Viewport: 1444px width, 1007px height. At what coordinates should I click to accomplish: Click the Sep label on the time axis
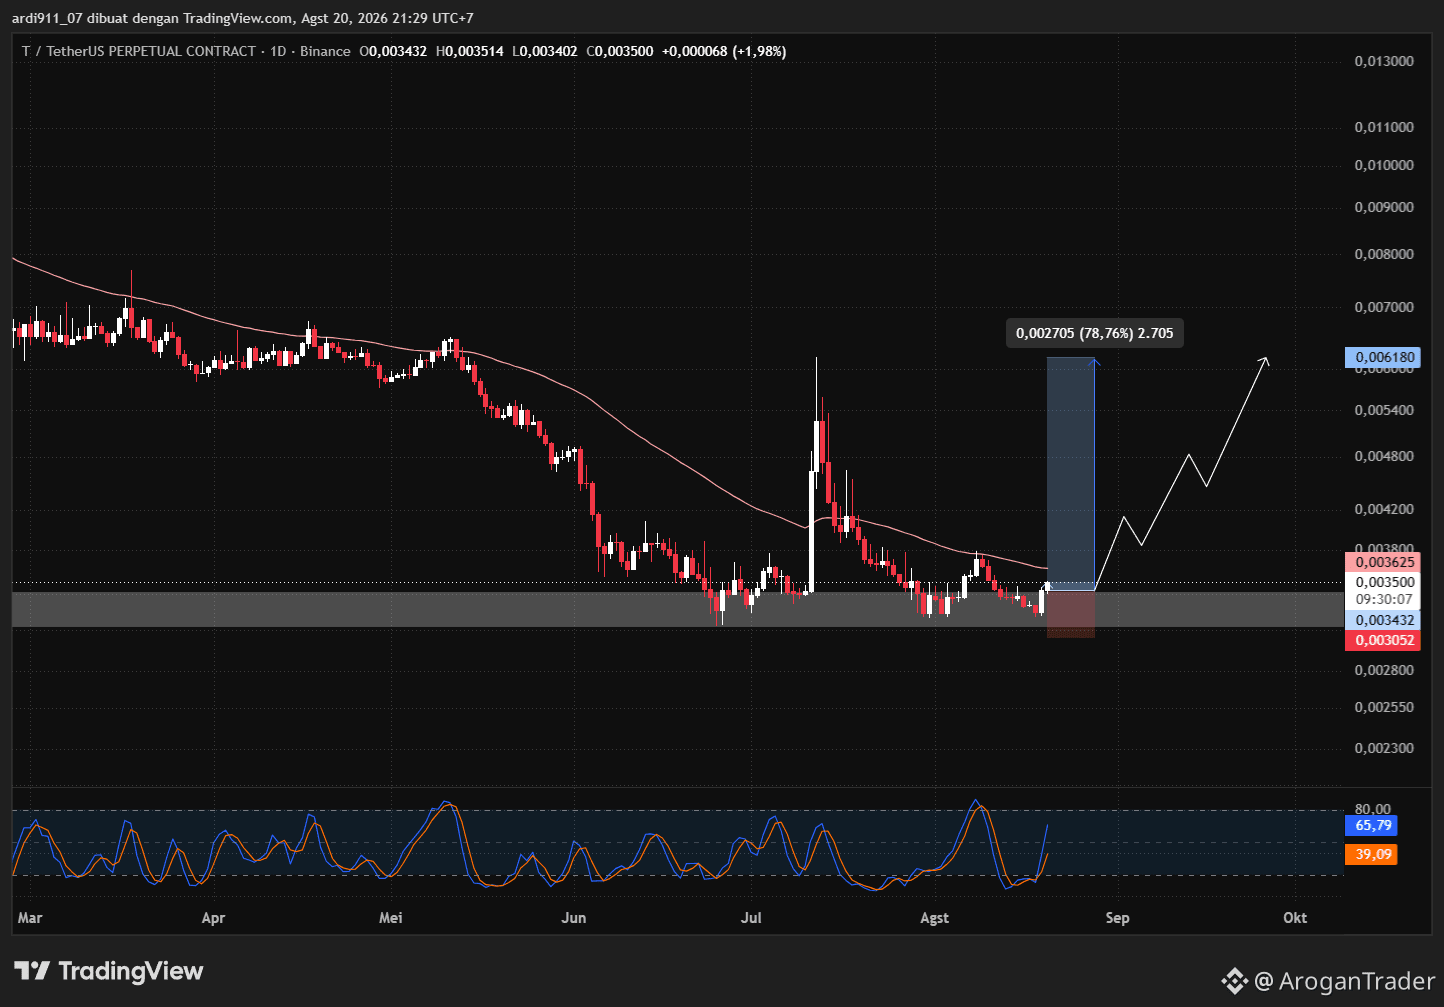(x=1117, y=918)
